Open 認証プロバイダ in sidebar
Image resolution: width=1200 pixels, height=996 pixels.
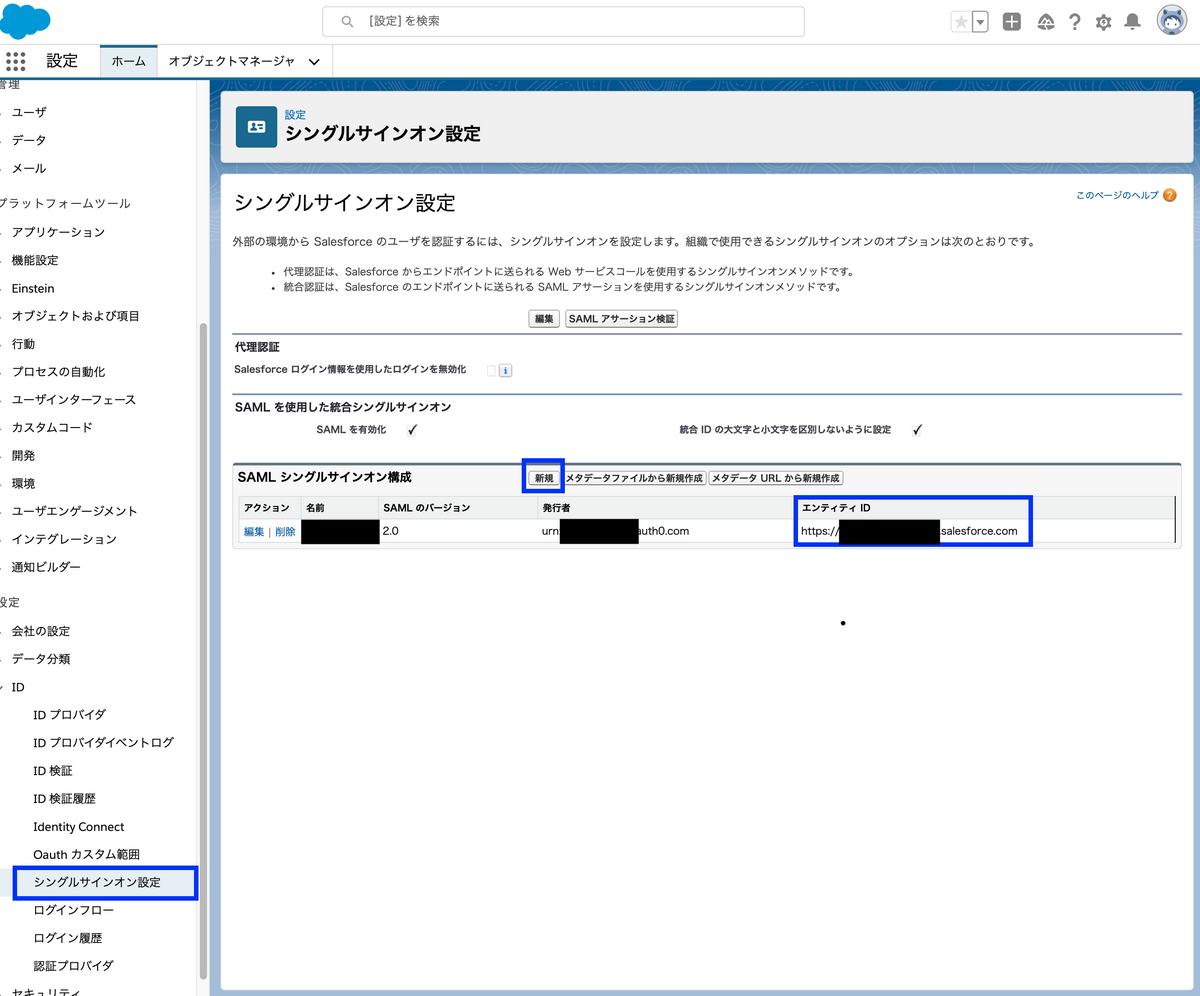[74, 966]
